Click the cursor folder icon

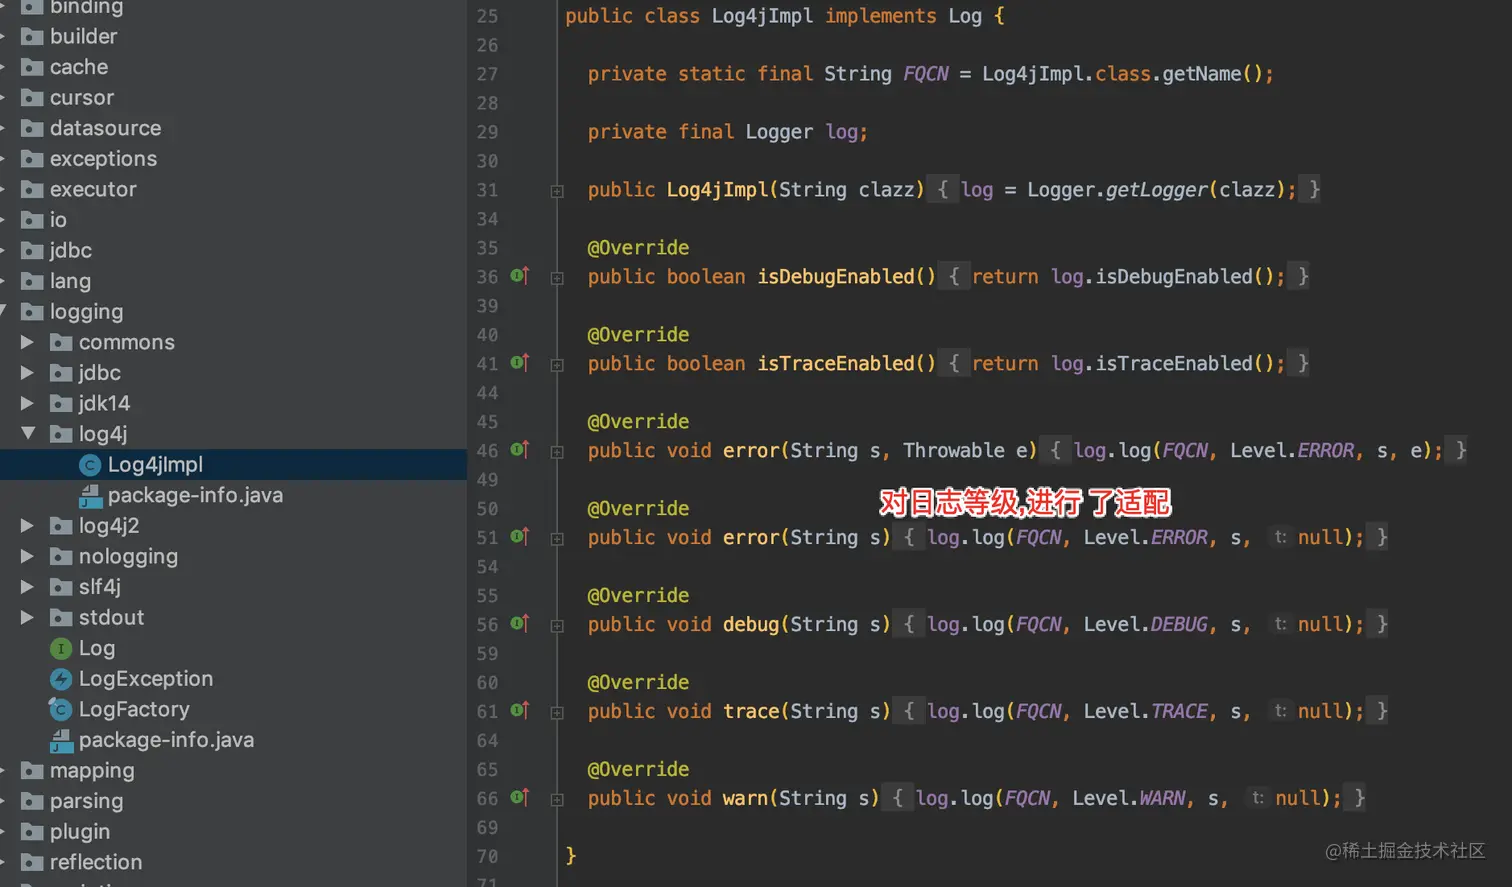pos(32,98)
